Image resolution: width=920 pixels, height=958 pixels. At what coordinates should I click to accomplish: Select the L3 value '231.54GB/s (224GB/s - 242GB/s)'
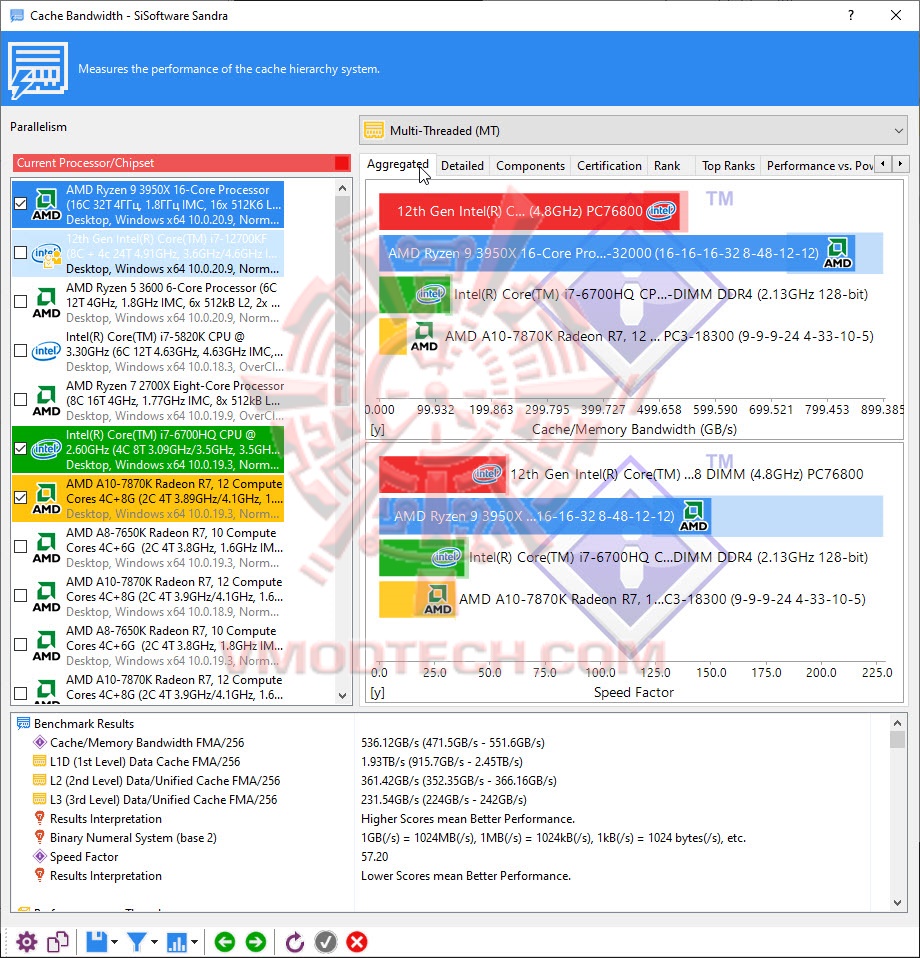[444, 799]
